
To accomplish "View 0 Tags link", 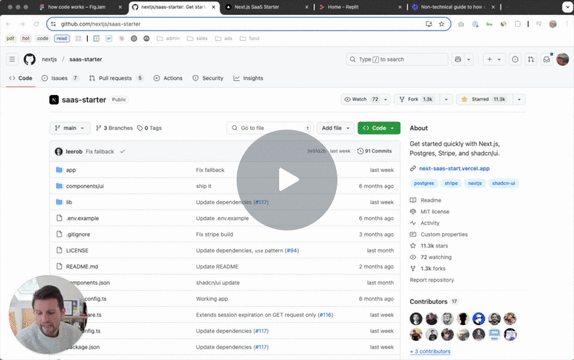I will (149, 128).
